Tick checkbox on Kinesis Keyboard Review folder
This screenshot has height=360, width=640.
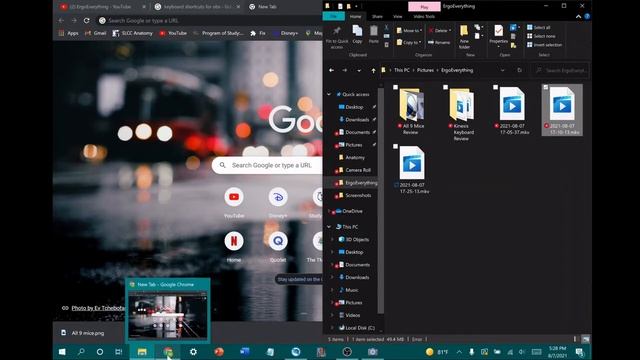click(x=445, y=87)
